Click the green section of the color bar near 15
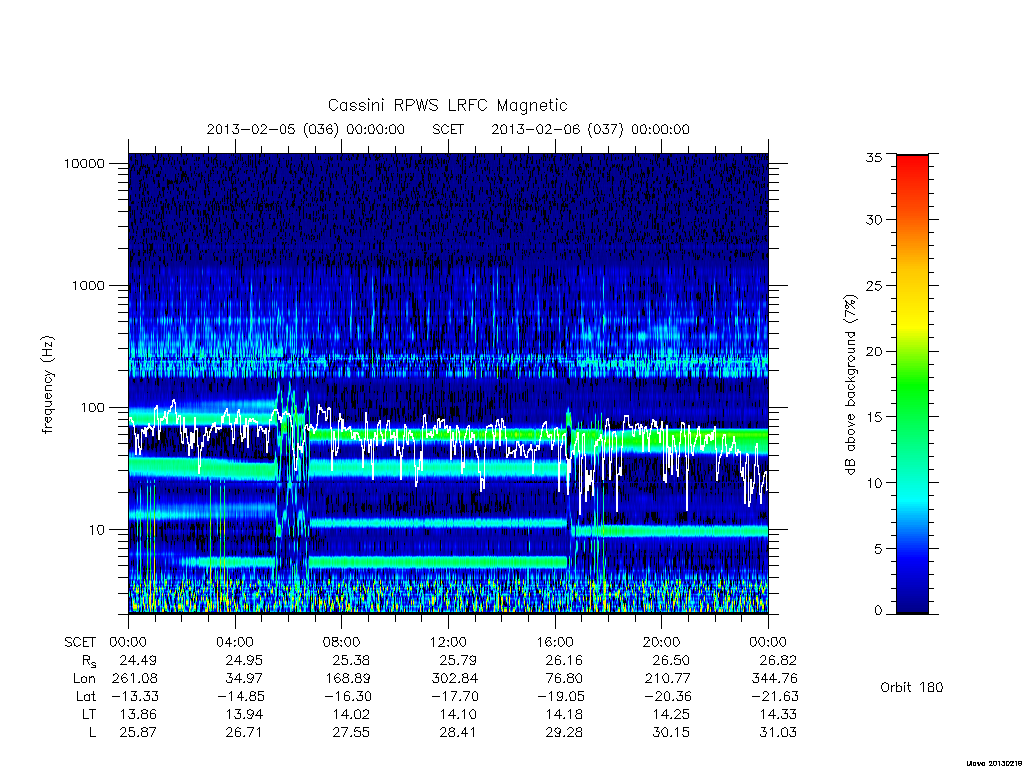Image resolution: width=1024 pixels, height=768 pixels. pyautogui.click(x=912, y=416)
